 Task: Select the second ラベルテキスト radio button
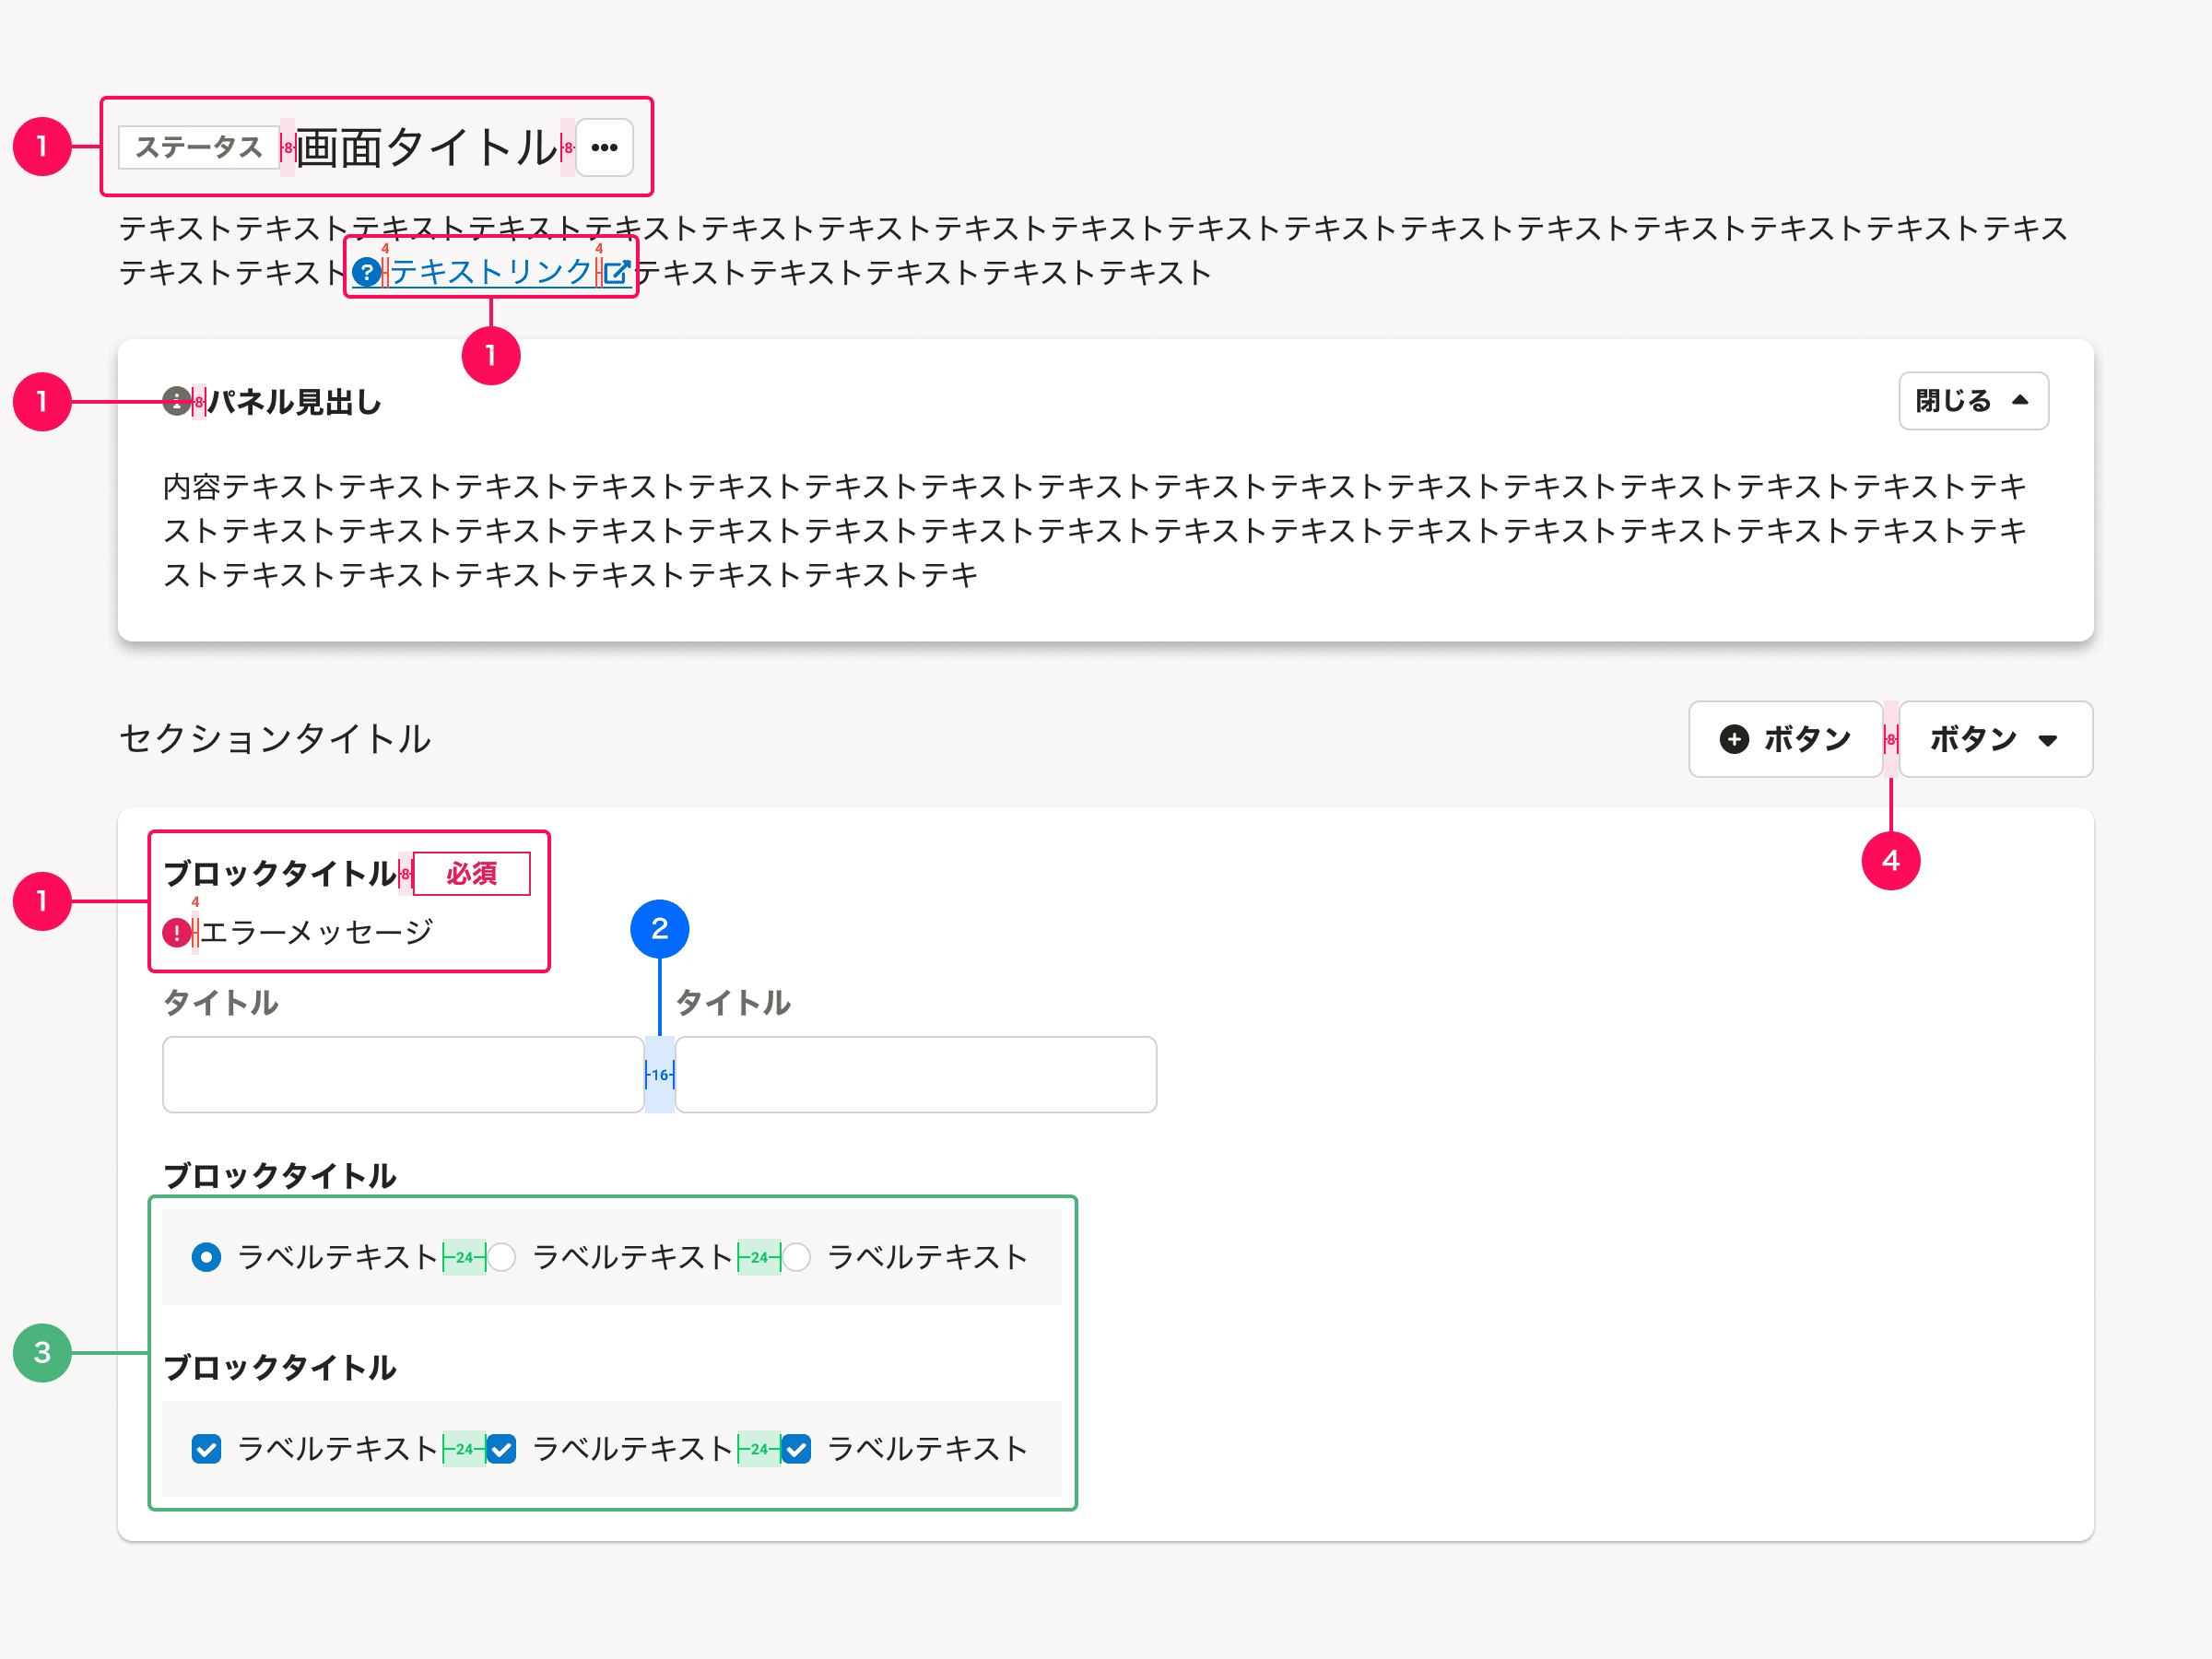tap(502, 1257)
